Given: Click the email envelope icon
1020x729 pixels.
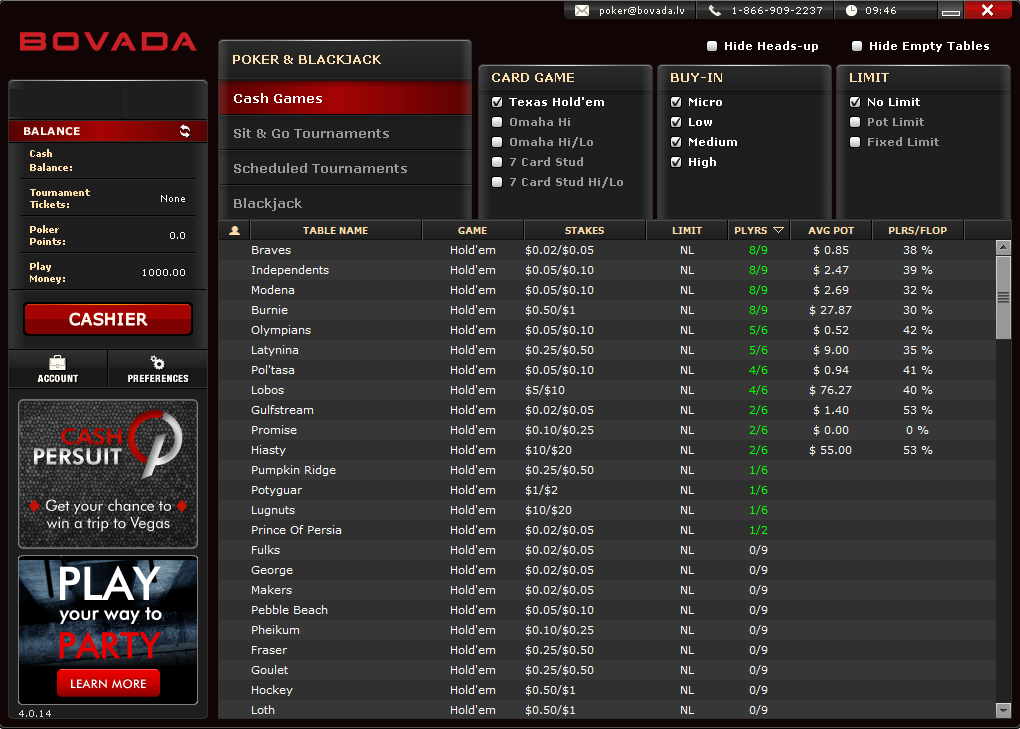Looking at the screenshot, I should pos(582,10).
